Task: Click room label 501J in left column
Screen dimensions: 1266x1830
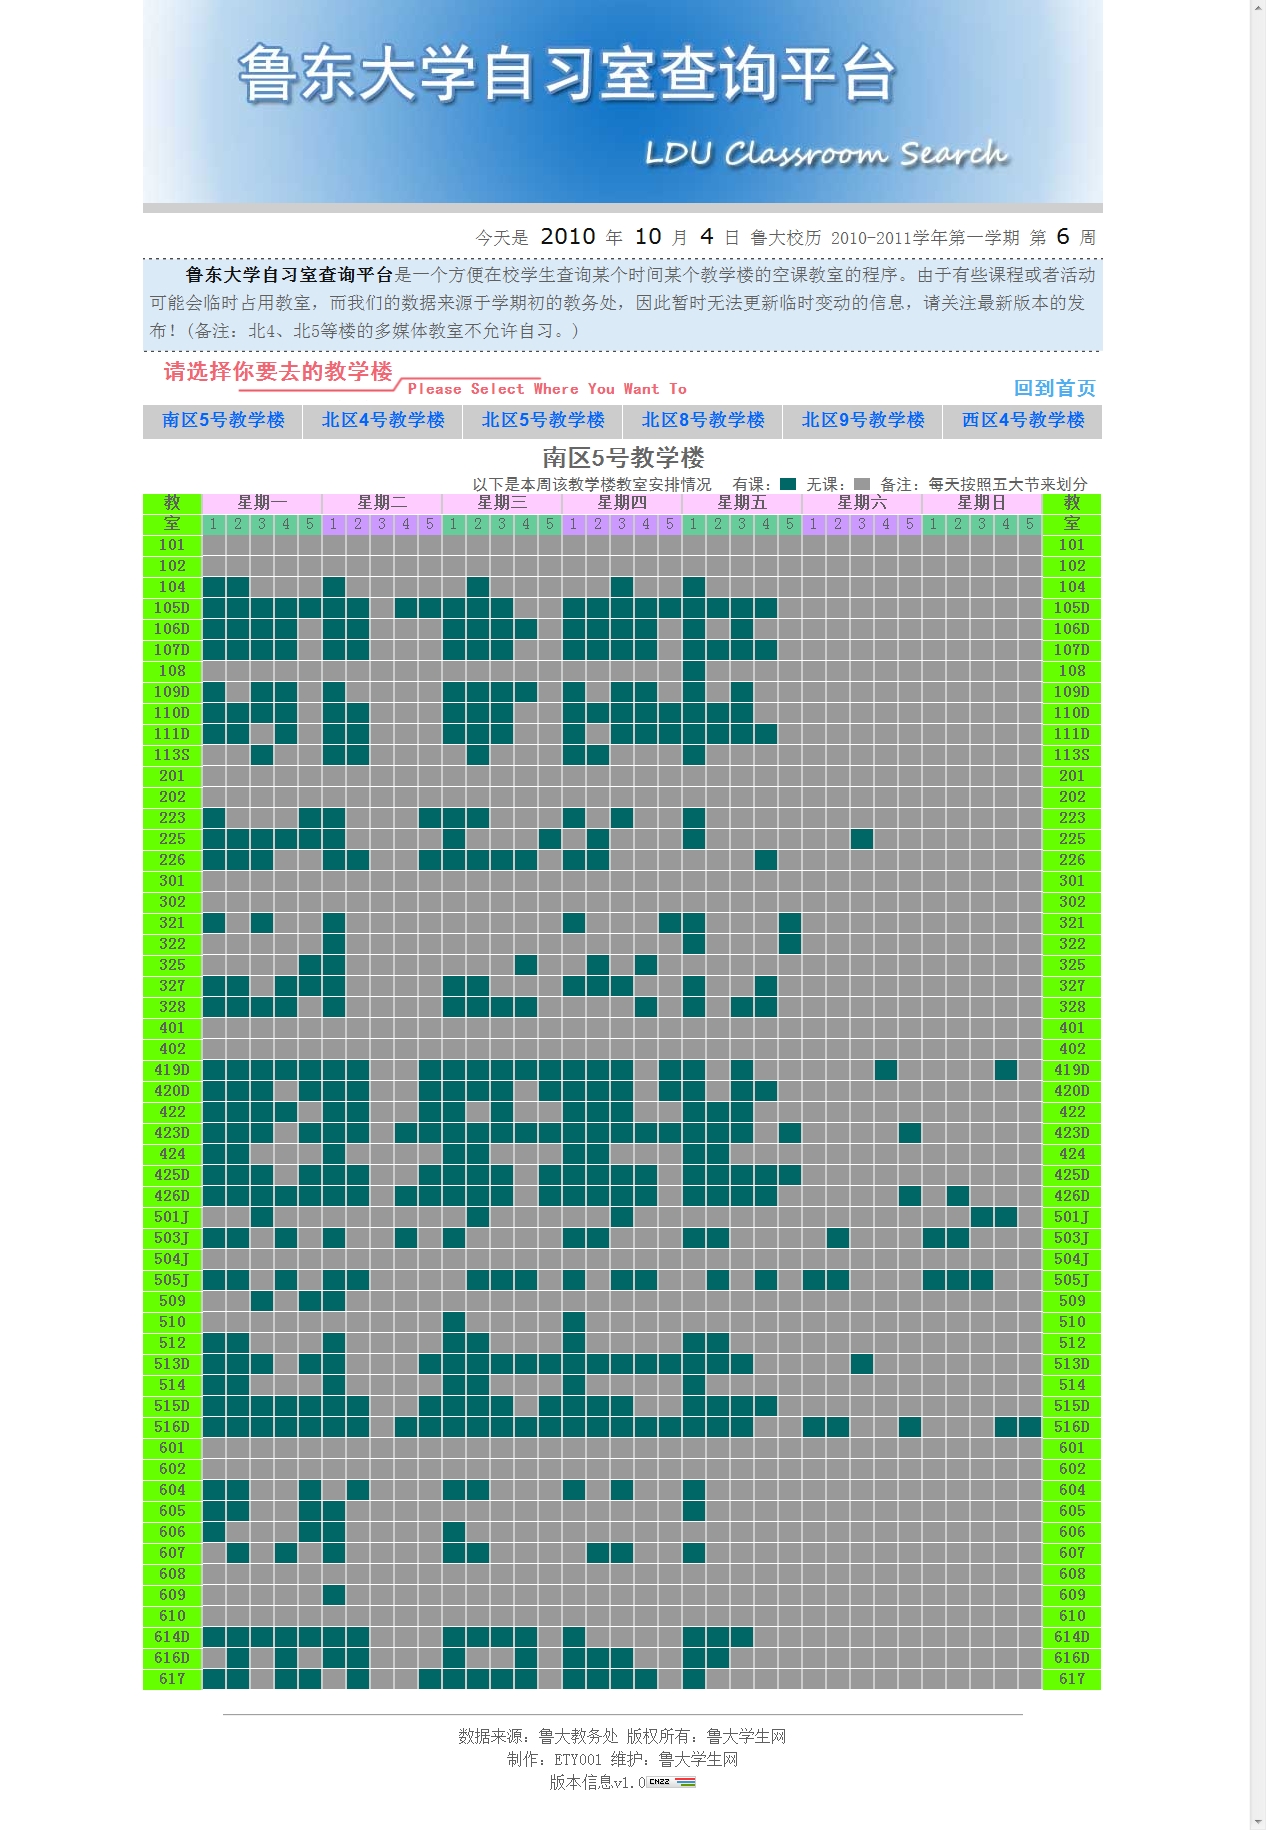Action: click(172, 1217)
